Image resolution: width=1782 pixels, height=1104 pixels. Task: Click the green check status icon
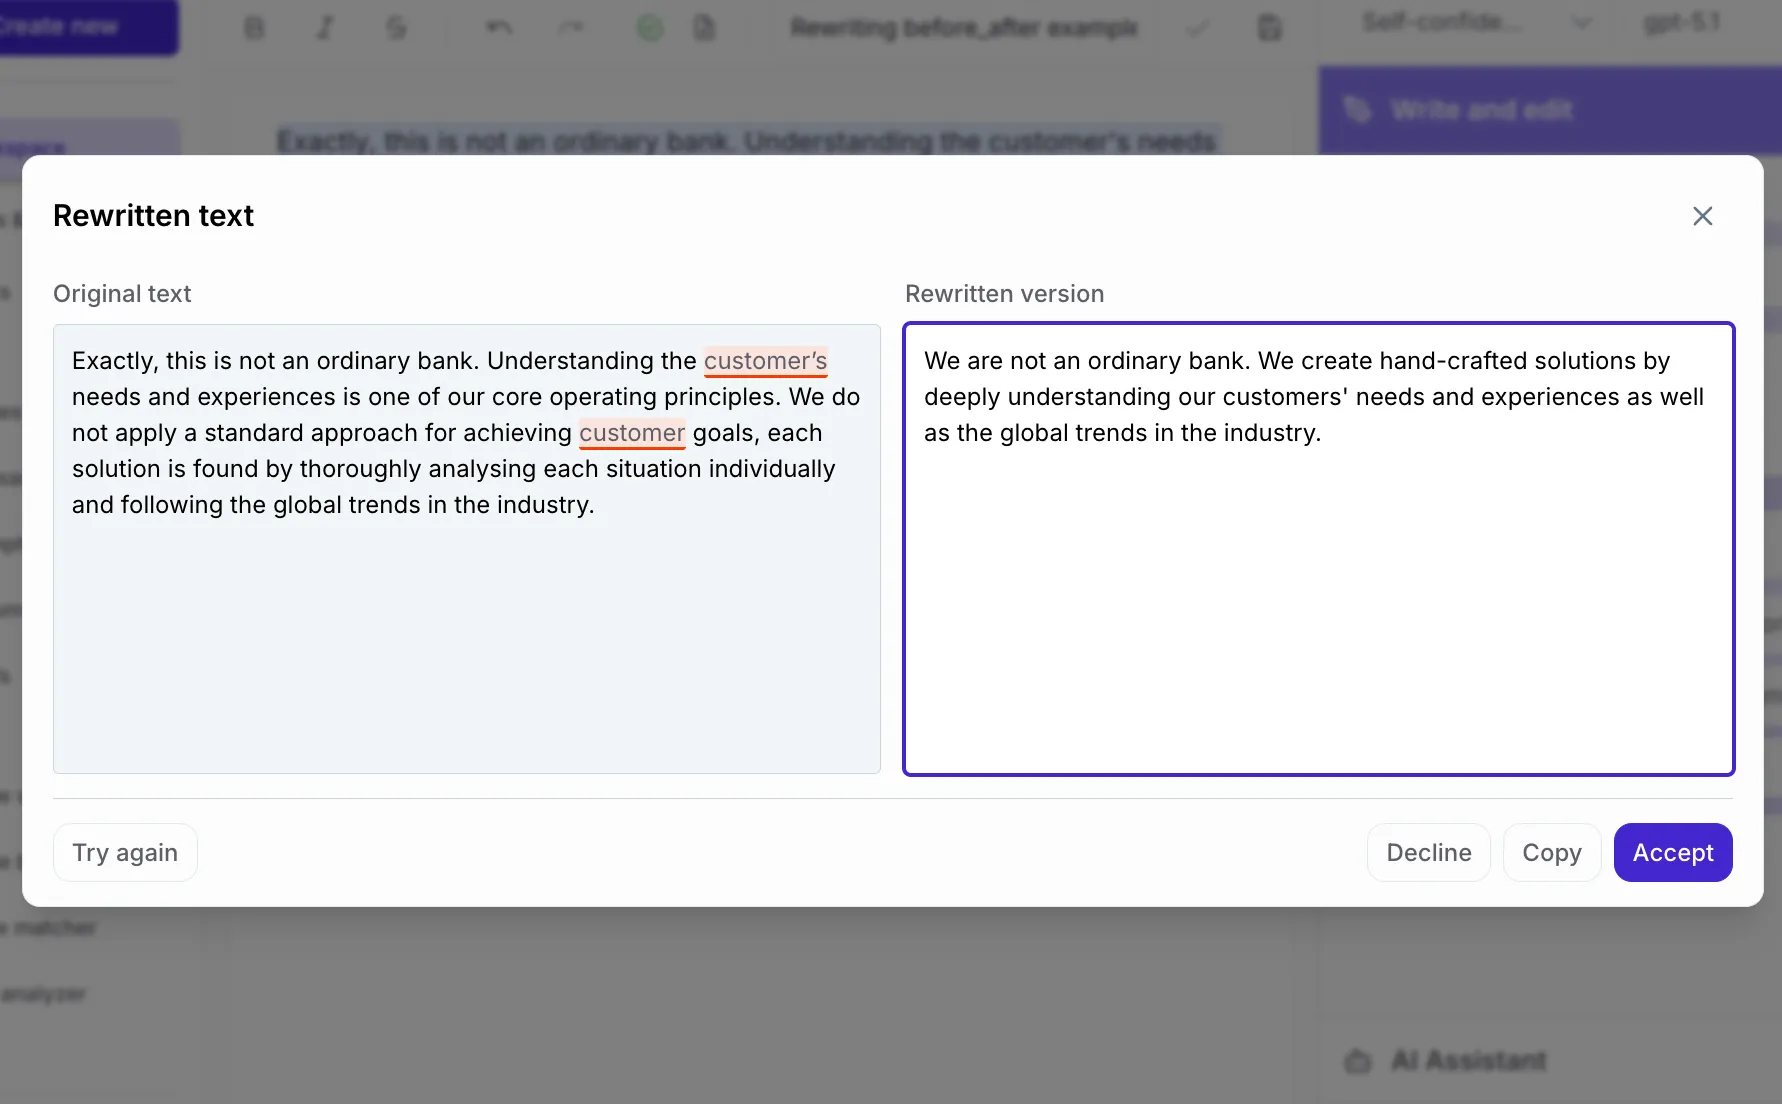tap(649, 27)
